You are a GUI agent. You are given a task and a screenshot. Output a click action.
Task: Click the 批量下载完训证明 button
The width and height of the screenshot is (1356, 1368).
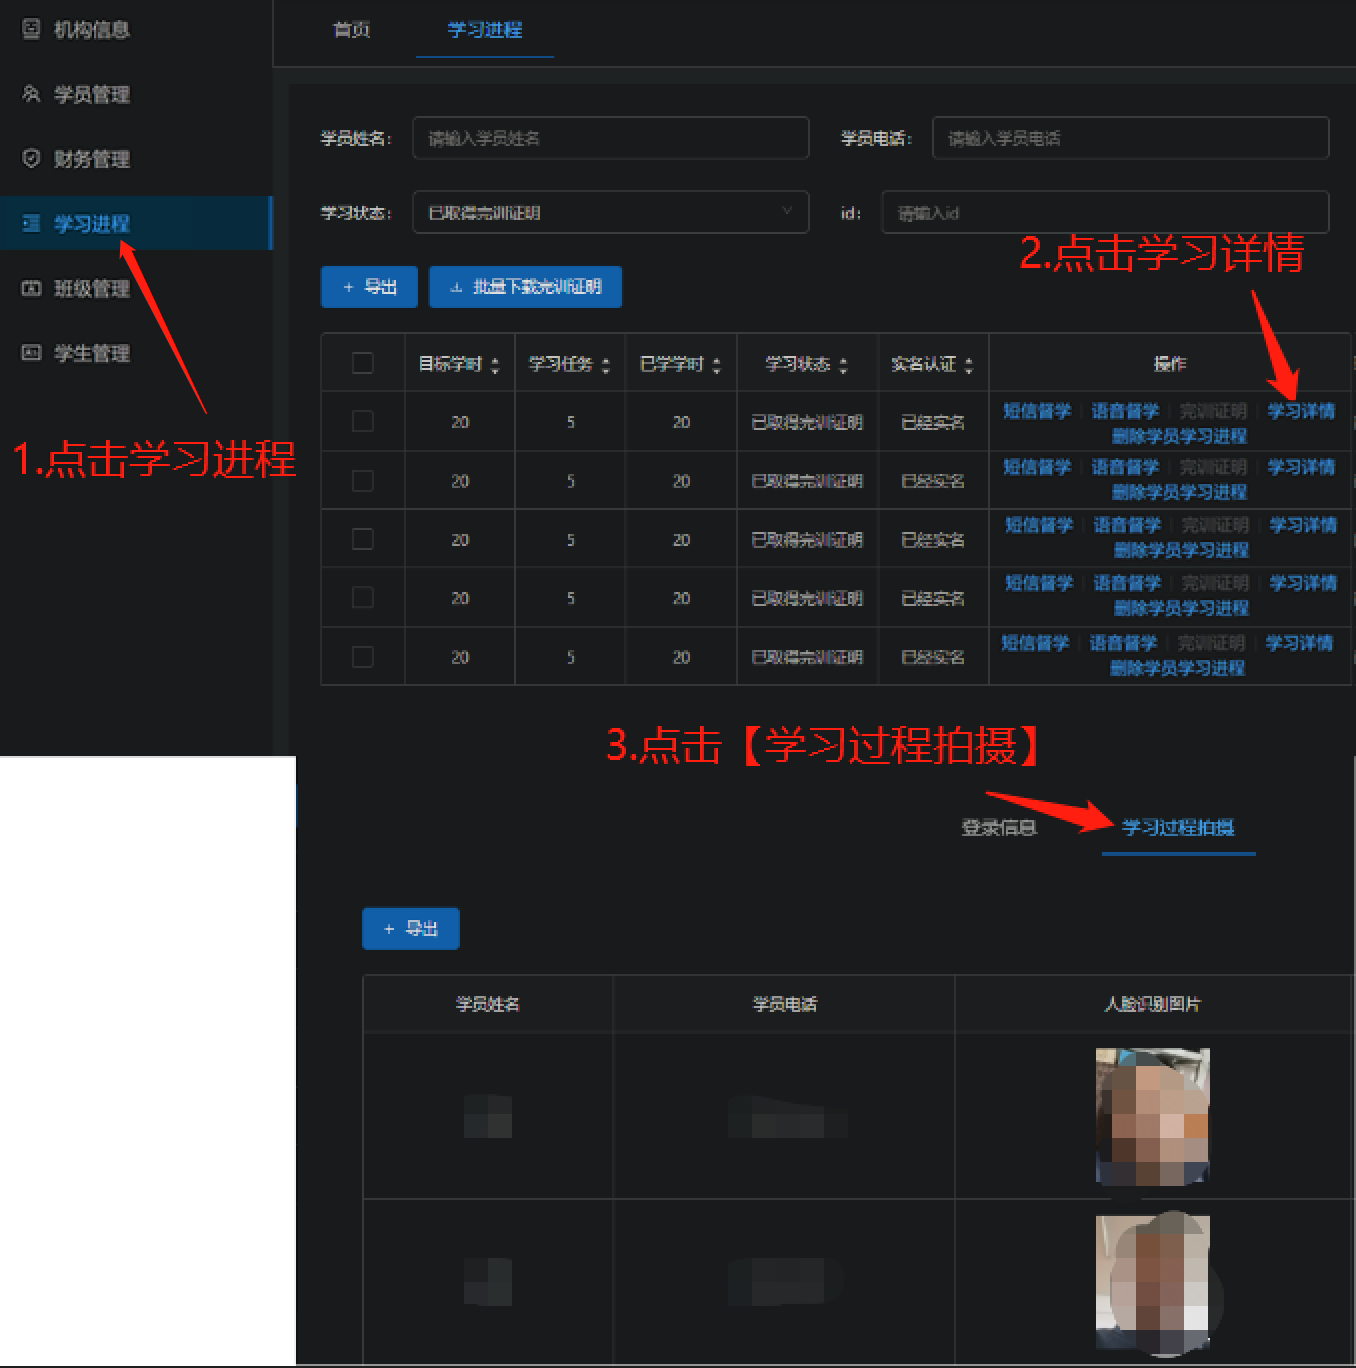coord(525,287)
